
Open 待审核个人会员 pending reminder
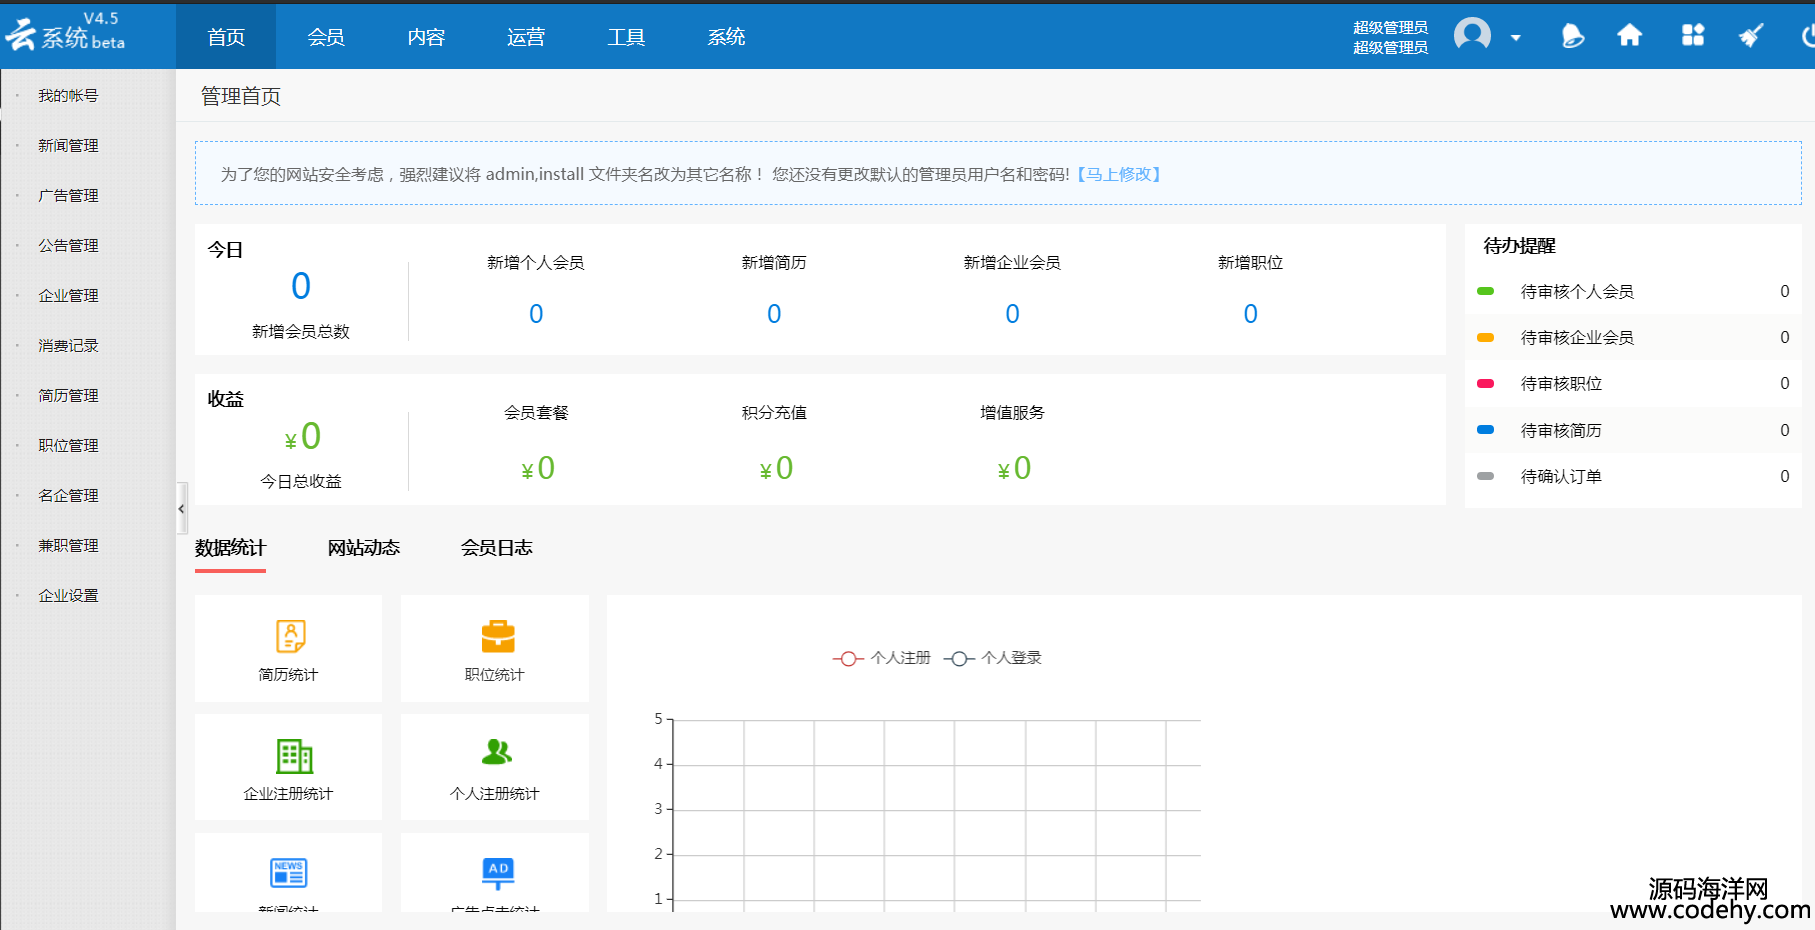point(1633,292)
